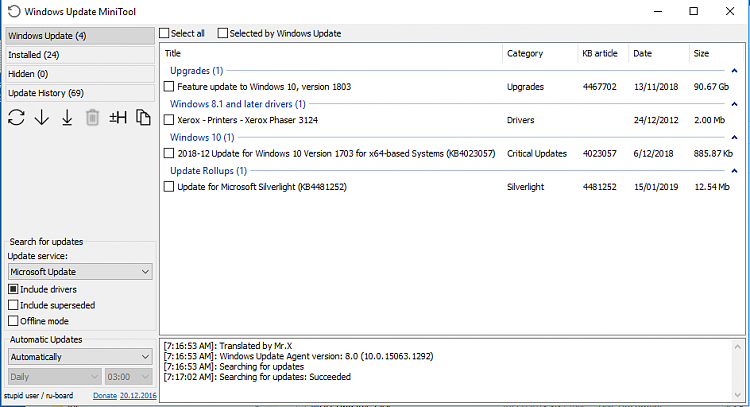Click the install updates arrow icon
Screen dimensions: 750x407
(x=67, y=117)
